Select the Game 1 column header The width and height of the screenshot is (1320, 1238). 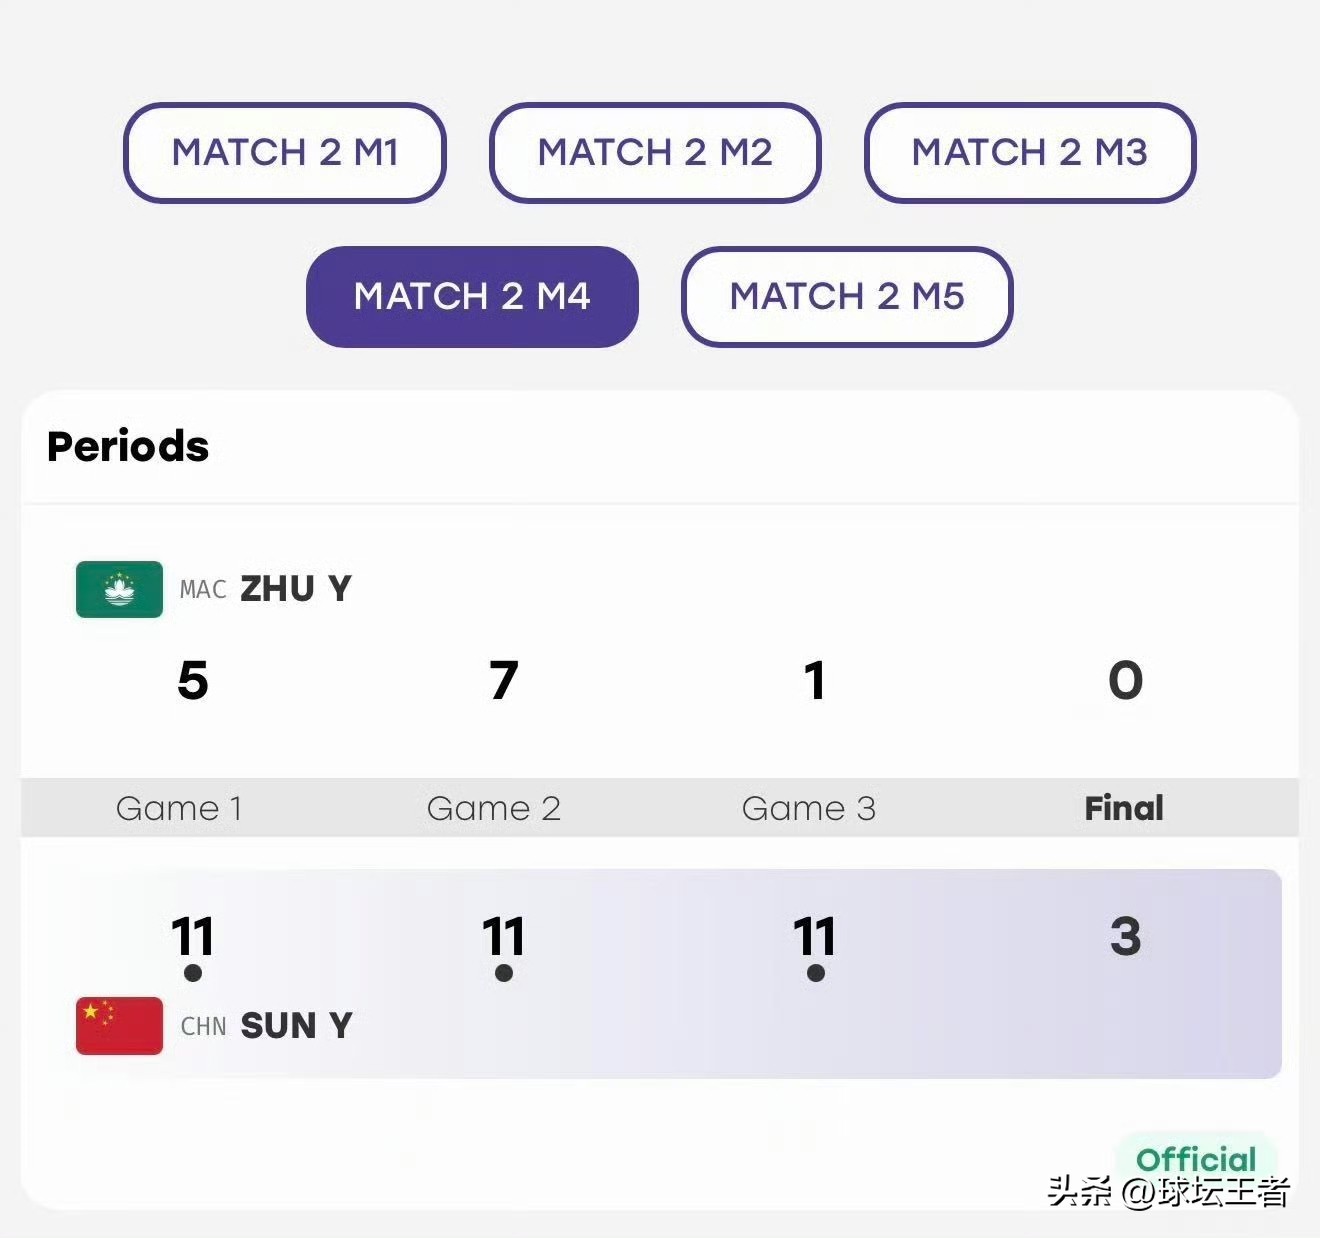[179, 808]
